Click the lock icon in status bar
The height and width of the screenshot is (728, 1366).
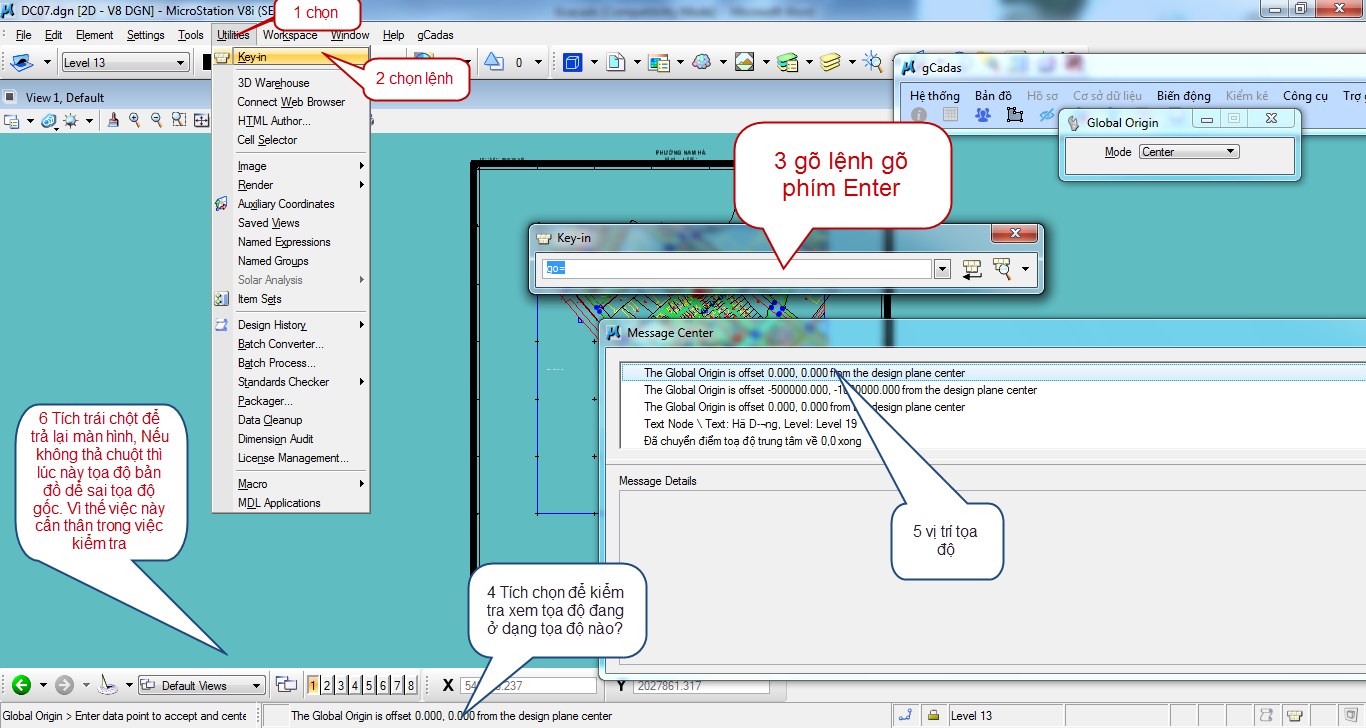[933, 715]
